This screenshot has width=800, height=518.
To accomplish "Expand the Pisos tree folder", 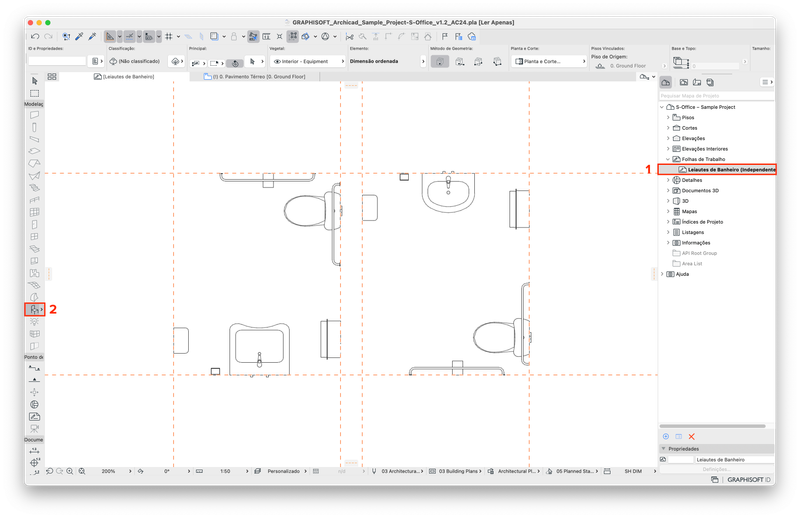I will click(668, 117).
